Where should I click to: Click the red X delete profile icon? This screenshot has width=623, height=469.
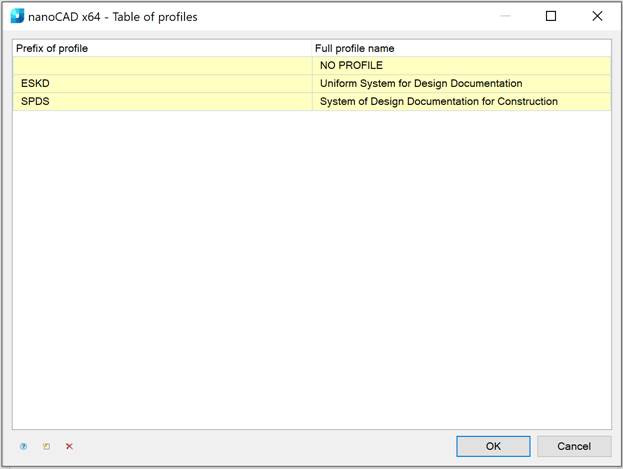coord(69,446)
